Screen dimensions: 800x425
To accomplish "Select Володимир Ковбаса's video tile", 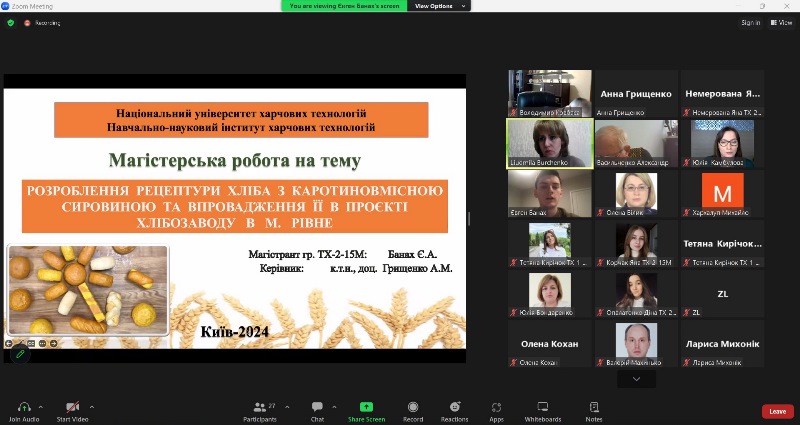I will click(550, 94).
